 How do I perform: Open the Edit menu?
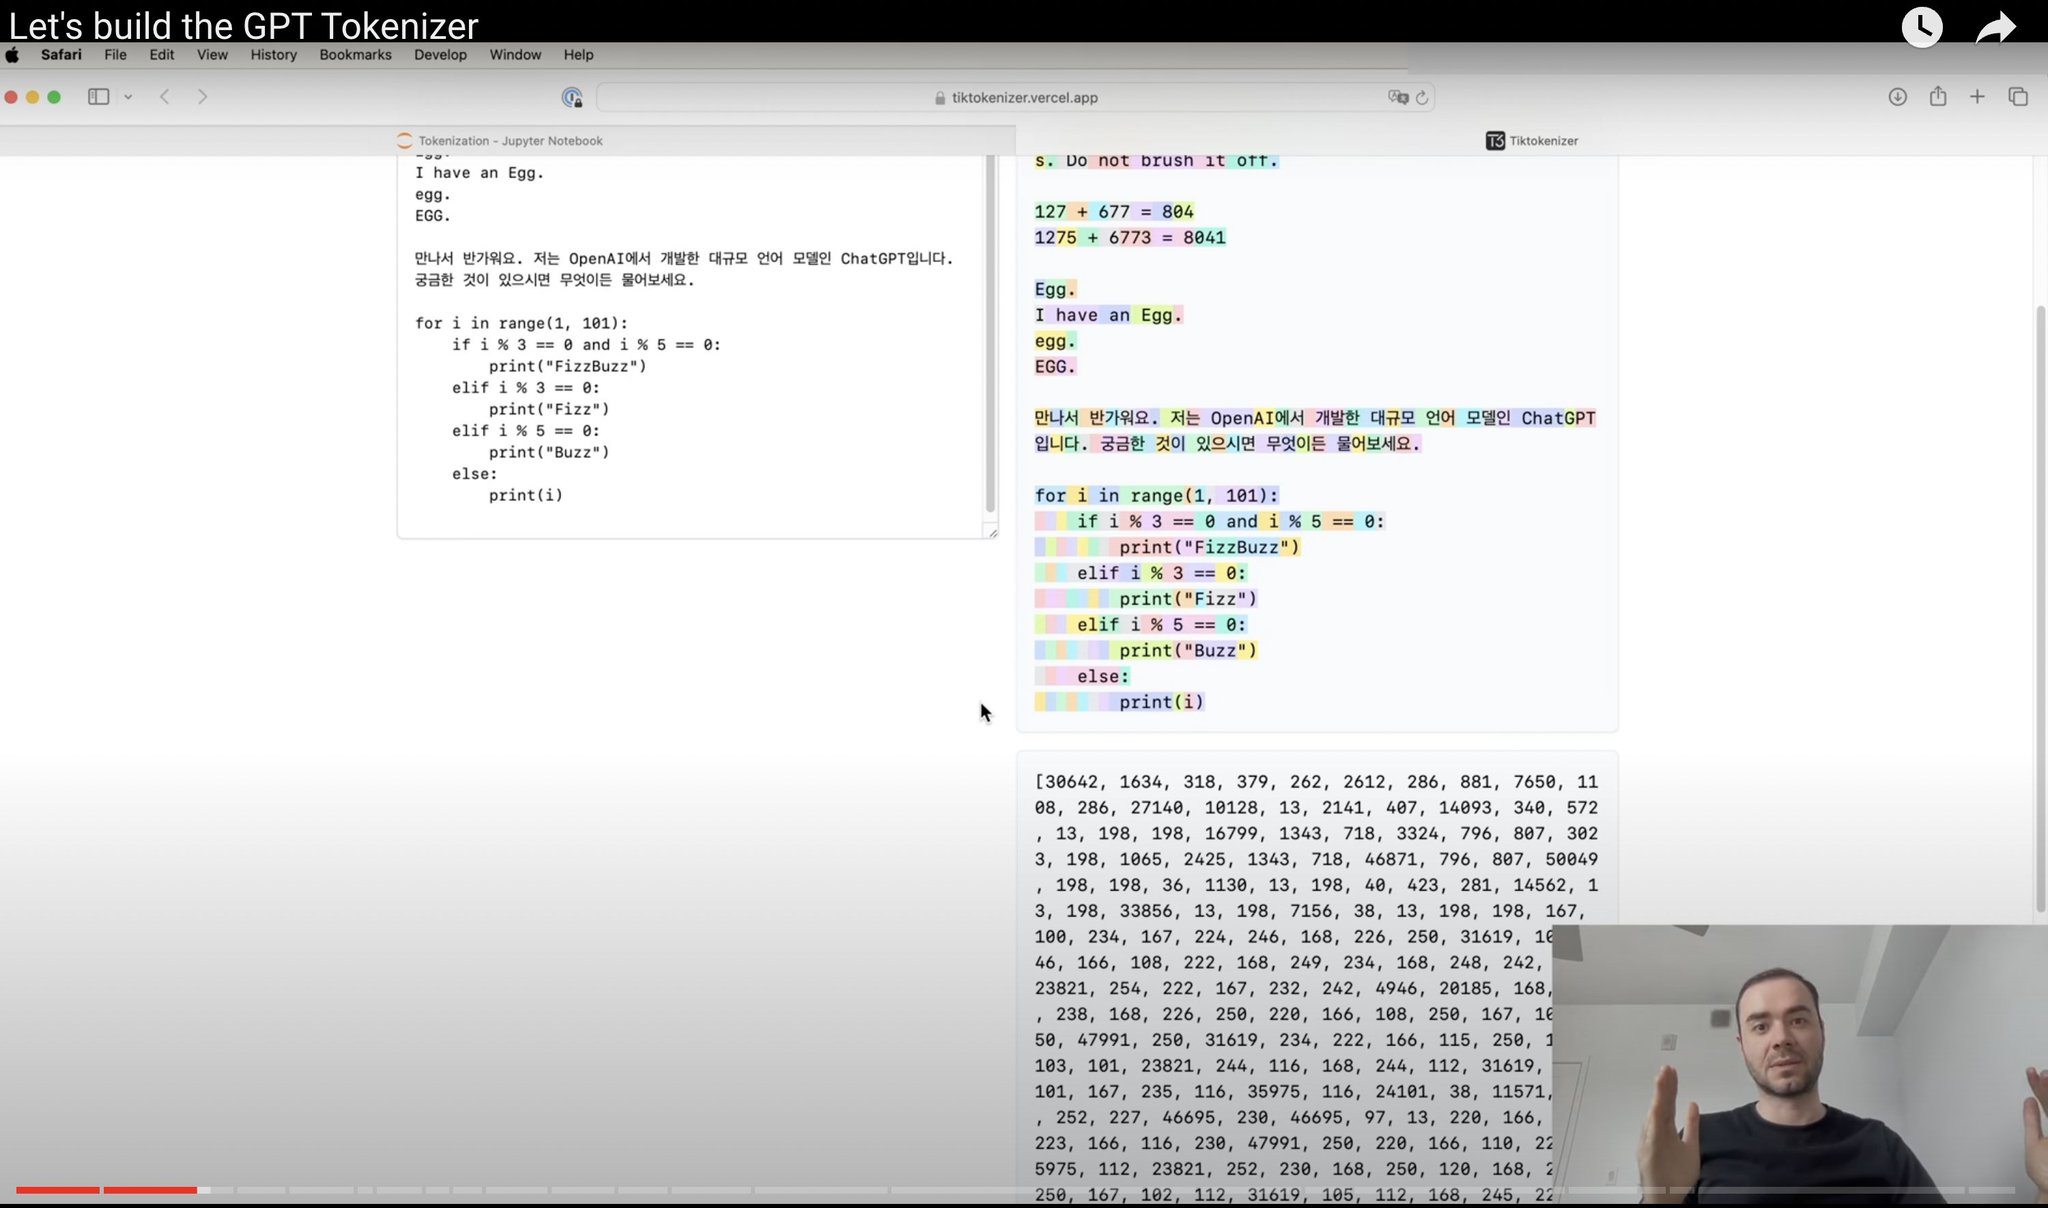[x=162, y=55]
